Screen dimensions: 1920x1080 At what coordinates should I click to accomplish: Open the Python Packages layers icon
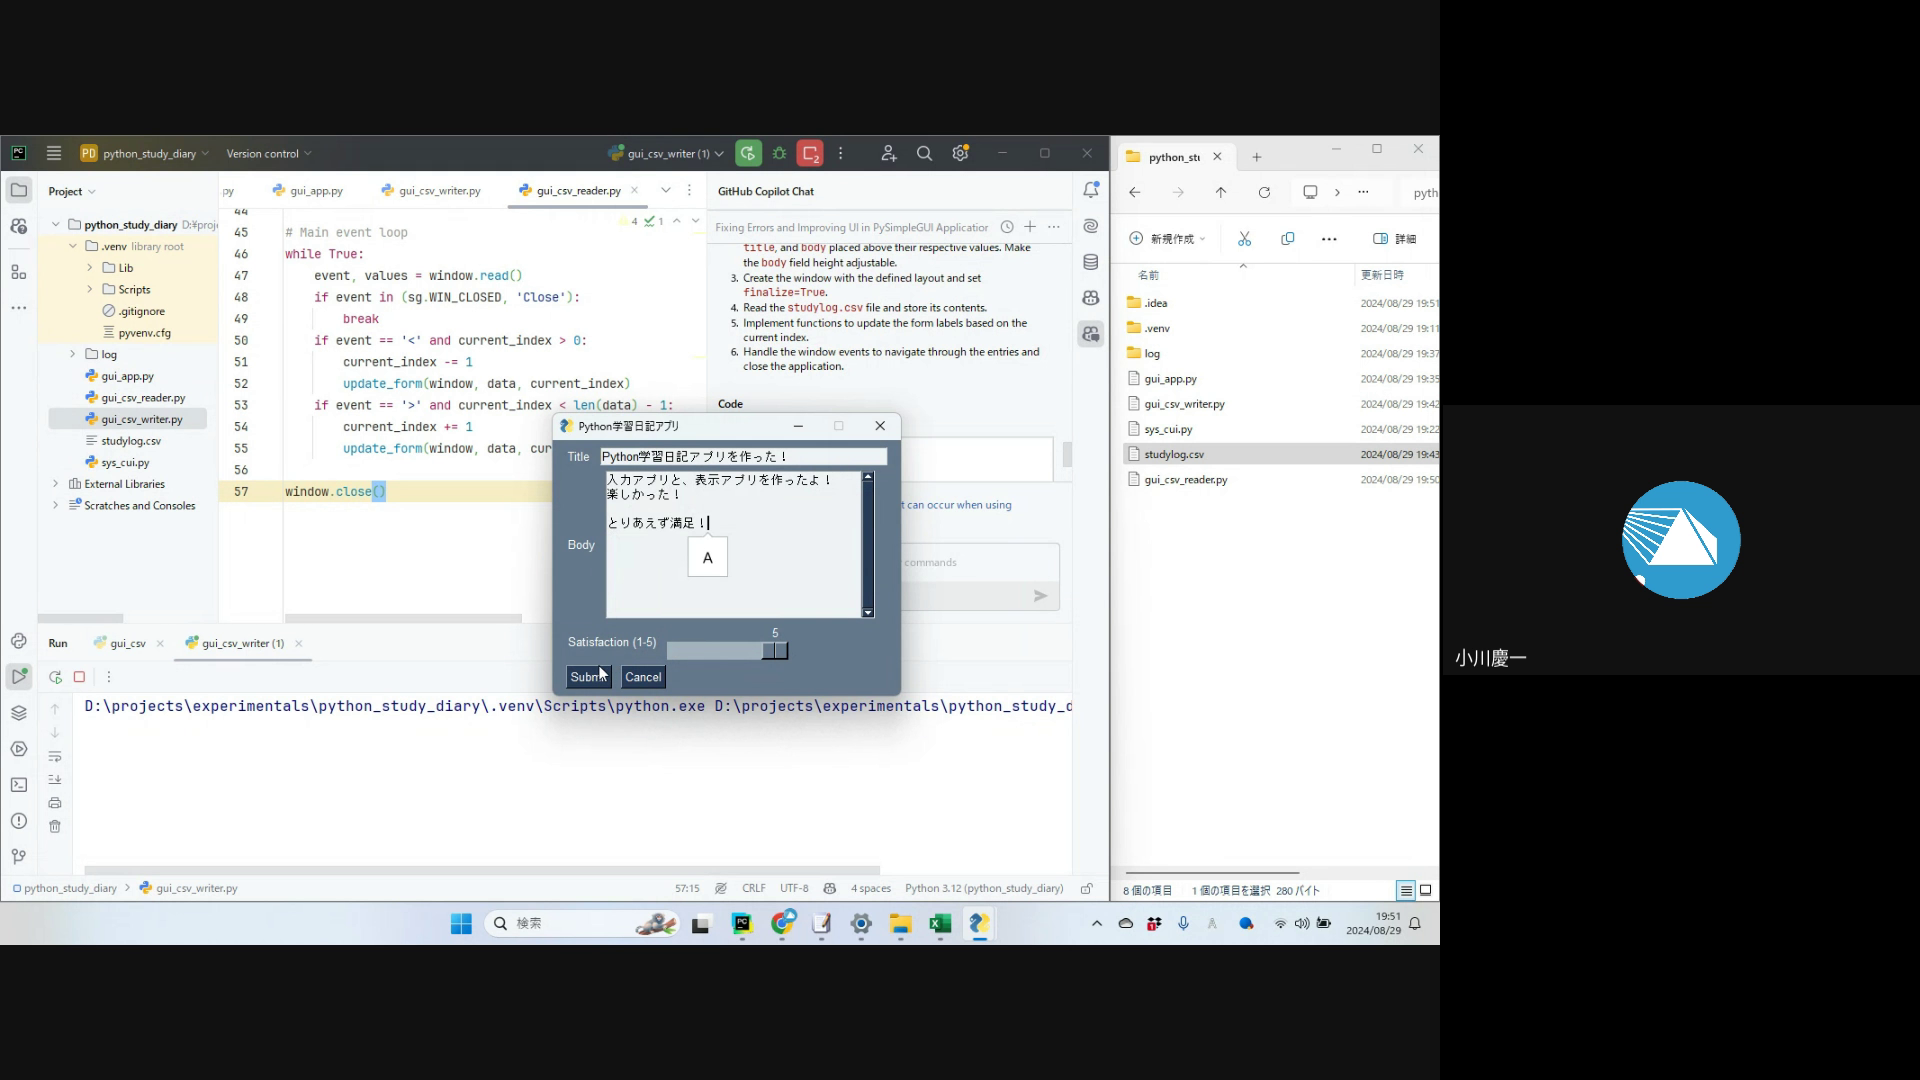coord(19,713)
